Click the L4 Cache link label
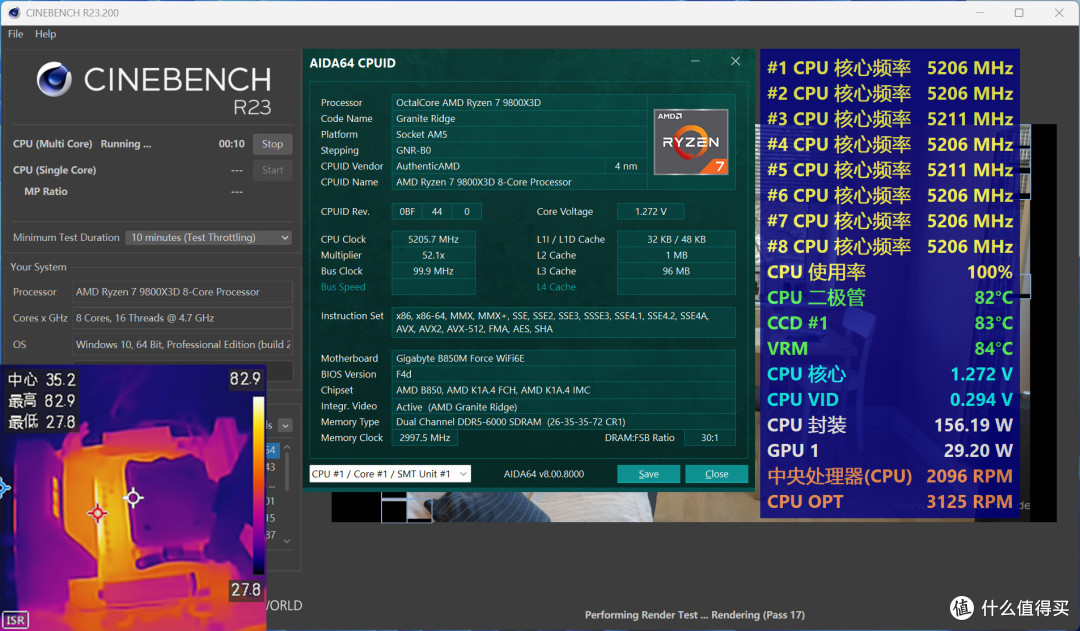 (x=556, y=287)
